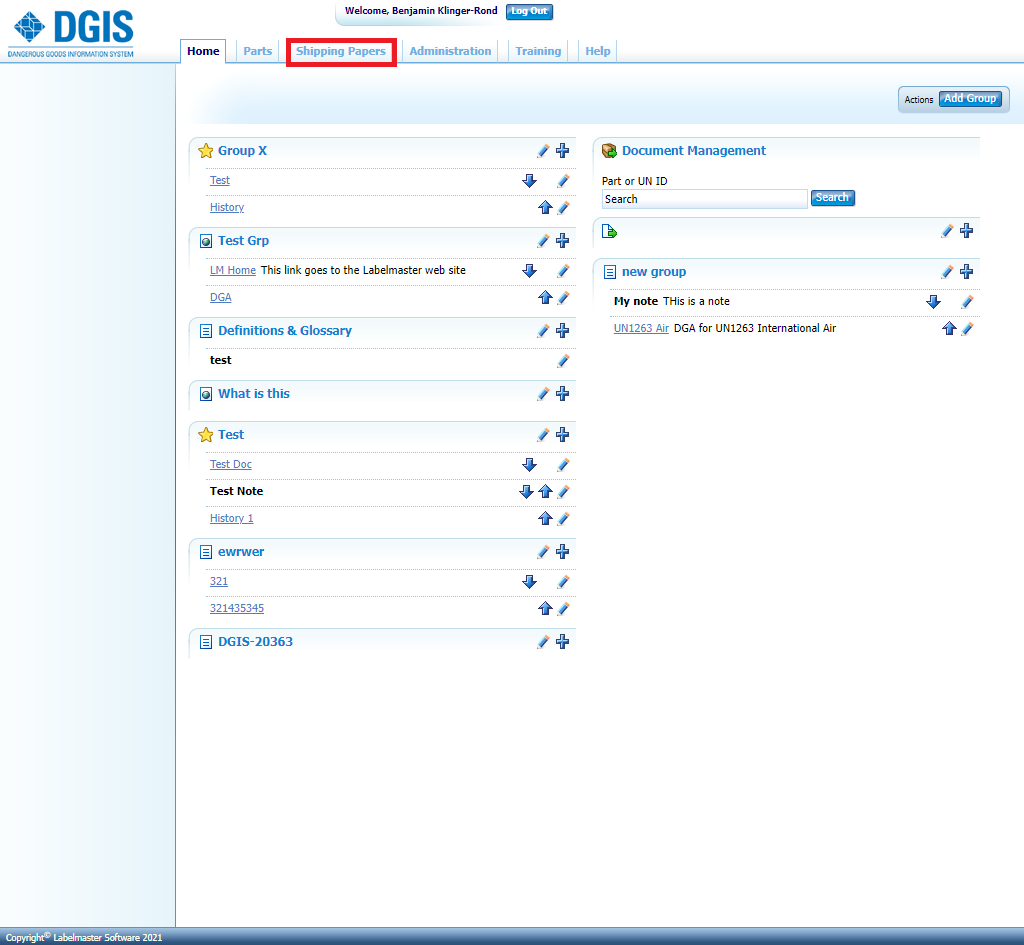1024x945 pixels.
Task: Add an item to "What is this" group
Action: tap(562, 393)
